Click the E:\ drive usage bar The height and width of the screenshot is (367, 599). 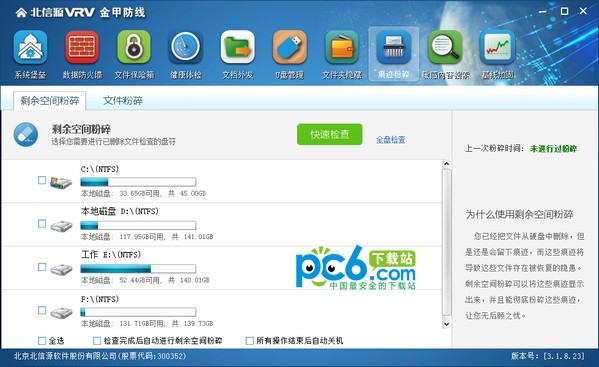tap(138, 269)
